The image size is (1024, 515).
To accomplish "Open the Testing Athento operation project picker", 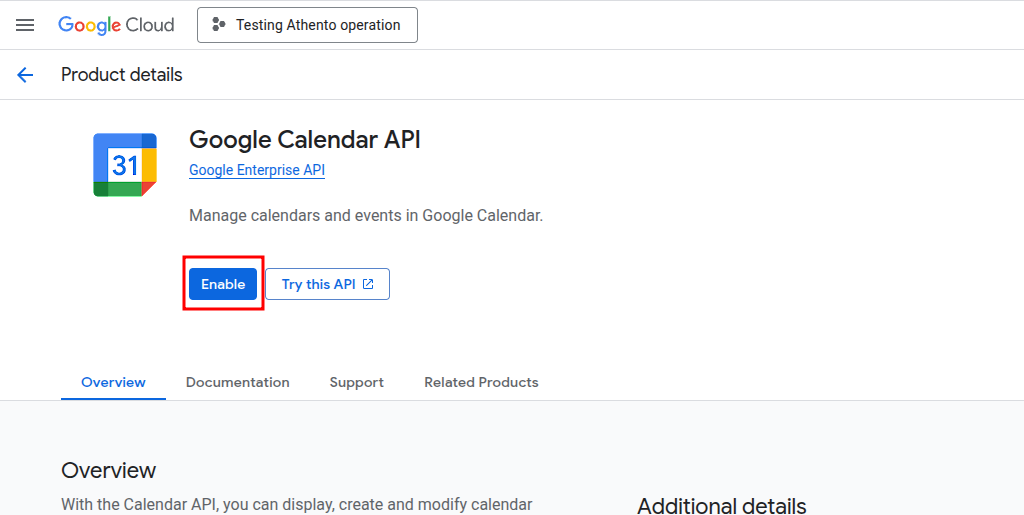I will (307, 25).
